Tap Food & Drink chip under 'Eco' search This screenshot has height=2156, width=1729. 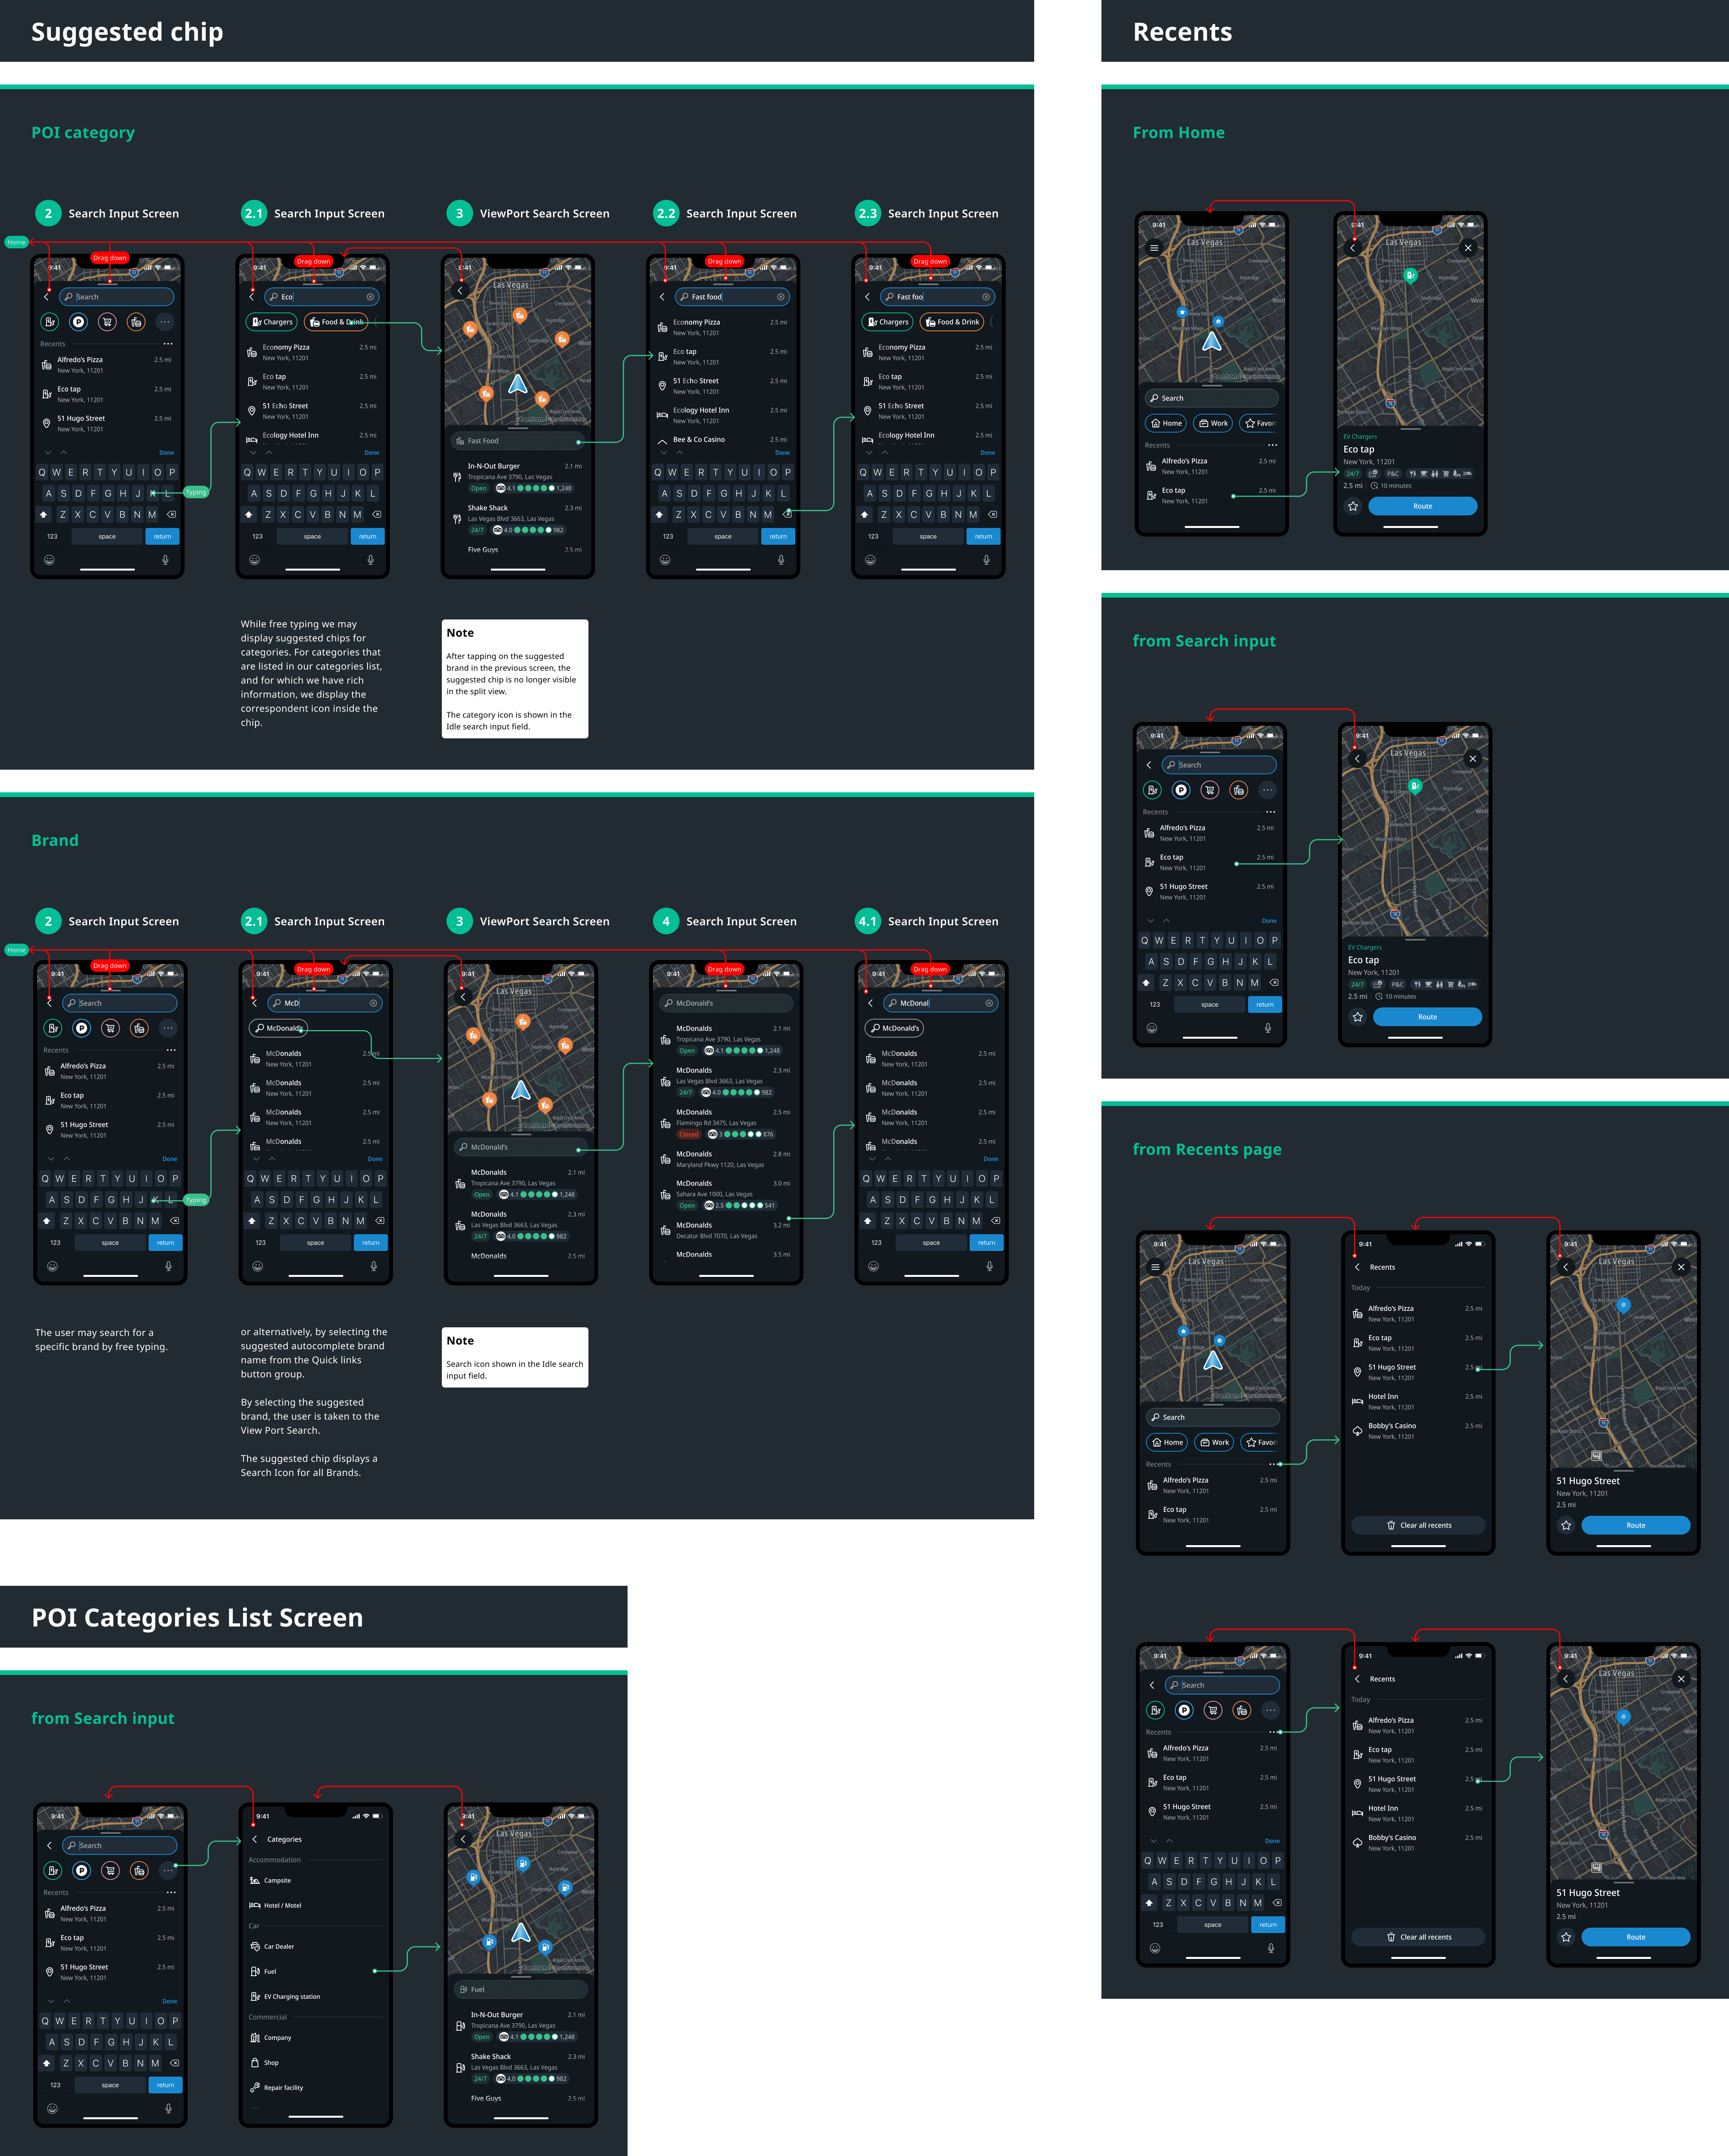[335, 322]
